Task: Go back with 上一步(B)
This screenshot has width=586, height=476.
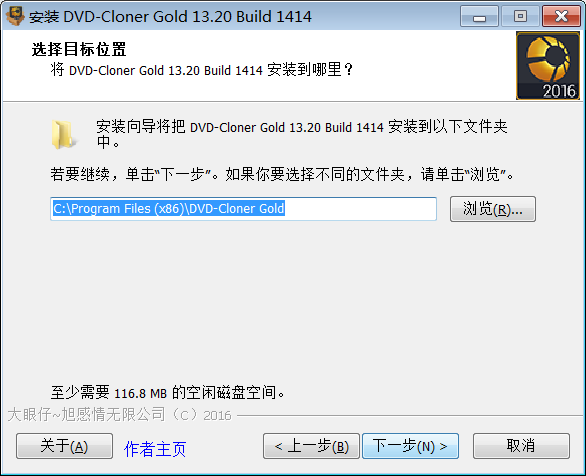Action: click(x=311, y=446)
